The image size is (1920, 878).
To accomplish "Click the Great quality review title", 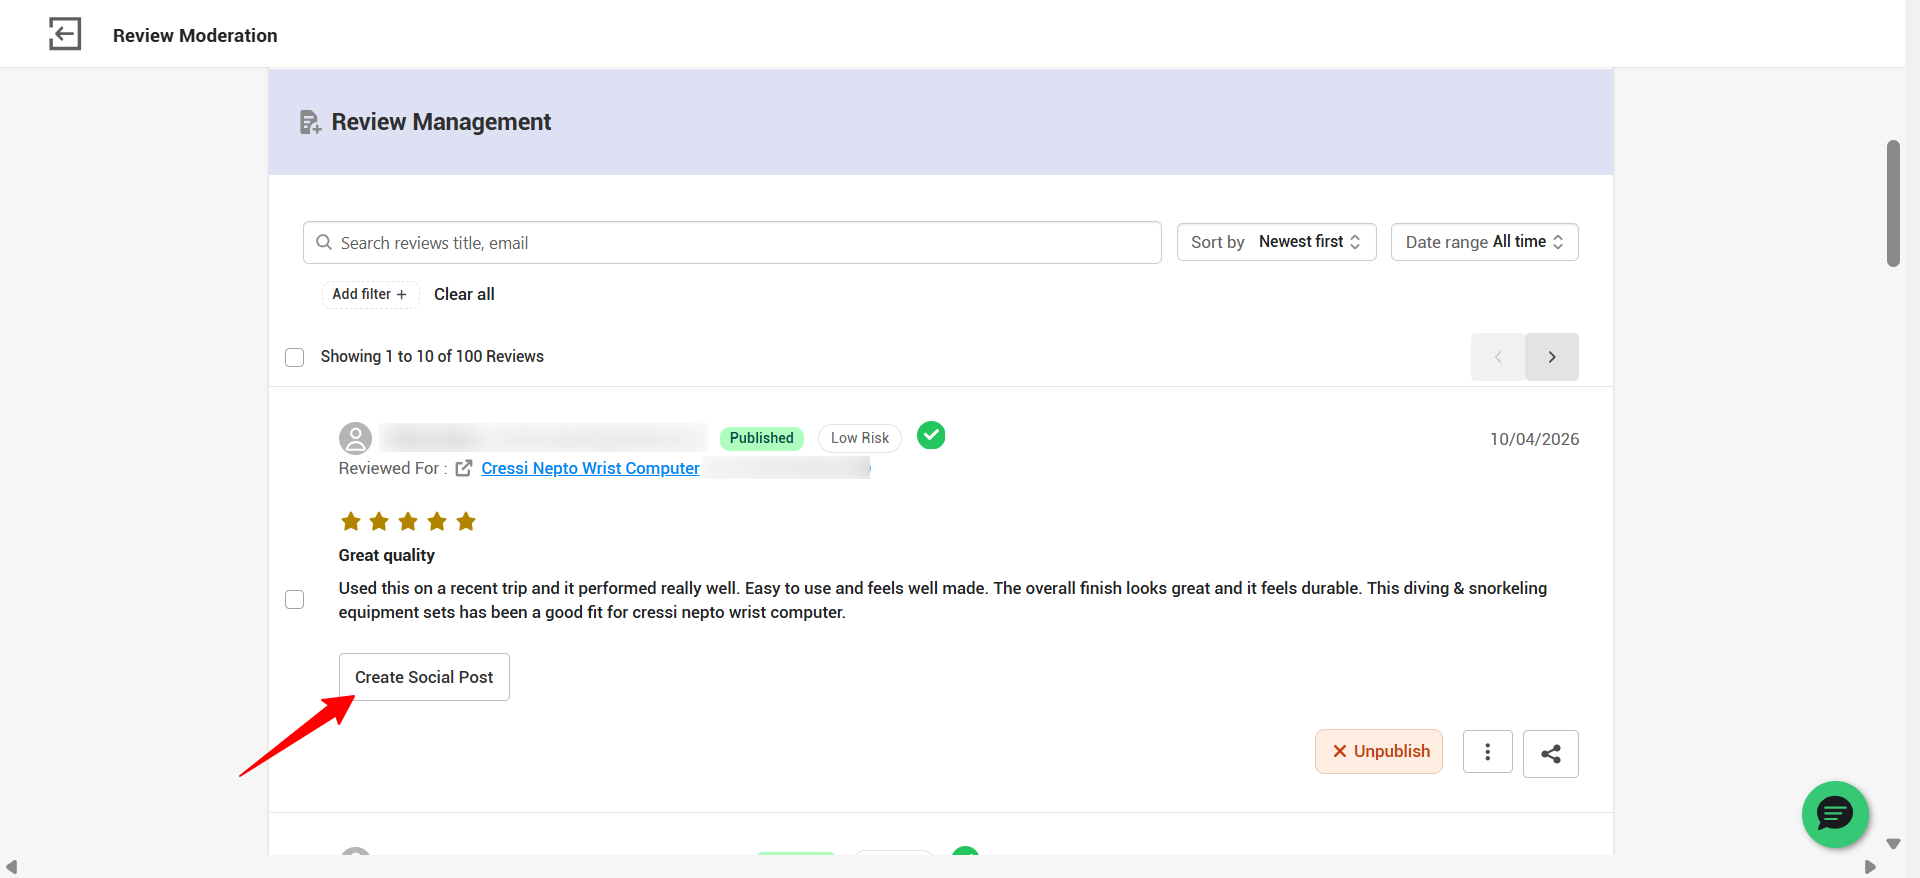I will [x=387, y=555].
